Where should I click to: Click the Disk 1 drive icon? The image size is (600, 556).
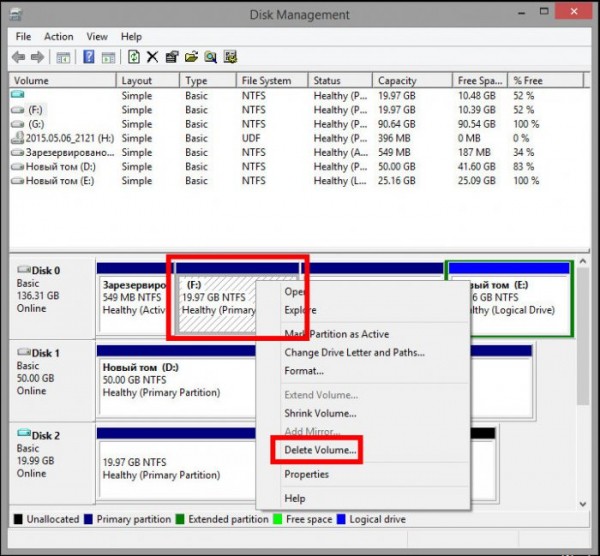(x=24, y=352)
